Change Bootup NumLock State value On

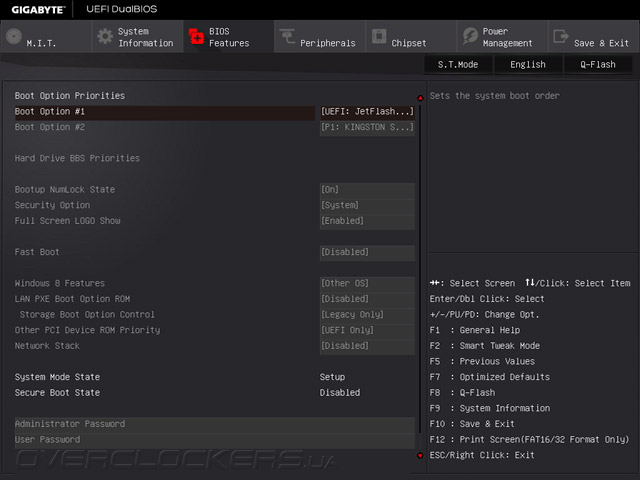pyautogui.click(x=367, y=190)
